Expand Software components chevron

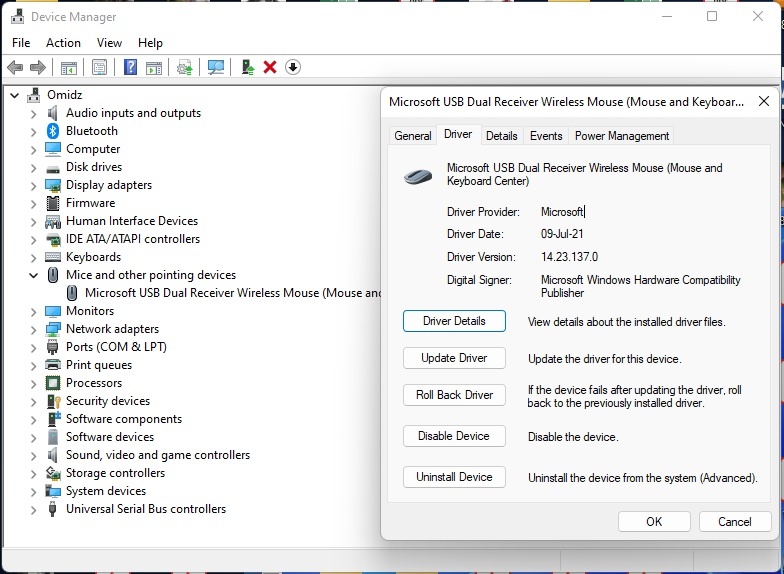pyautogui.click(x=34, y=420)
